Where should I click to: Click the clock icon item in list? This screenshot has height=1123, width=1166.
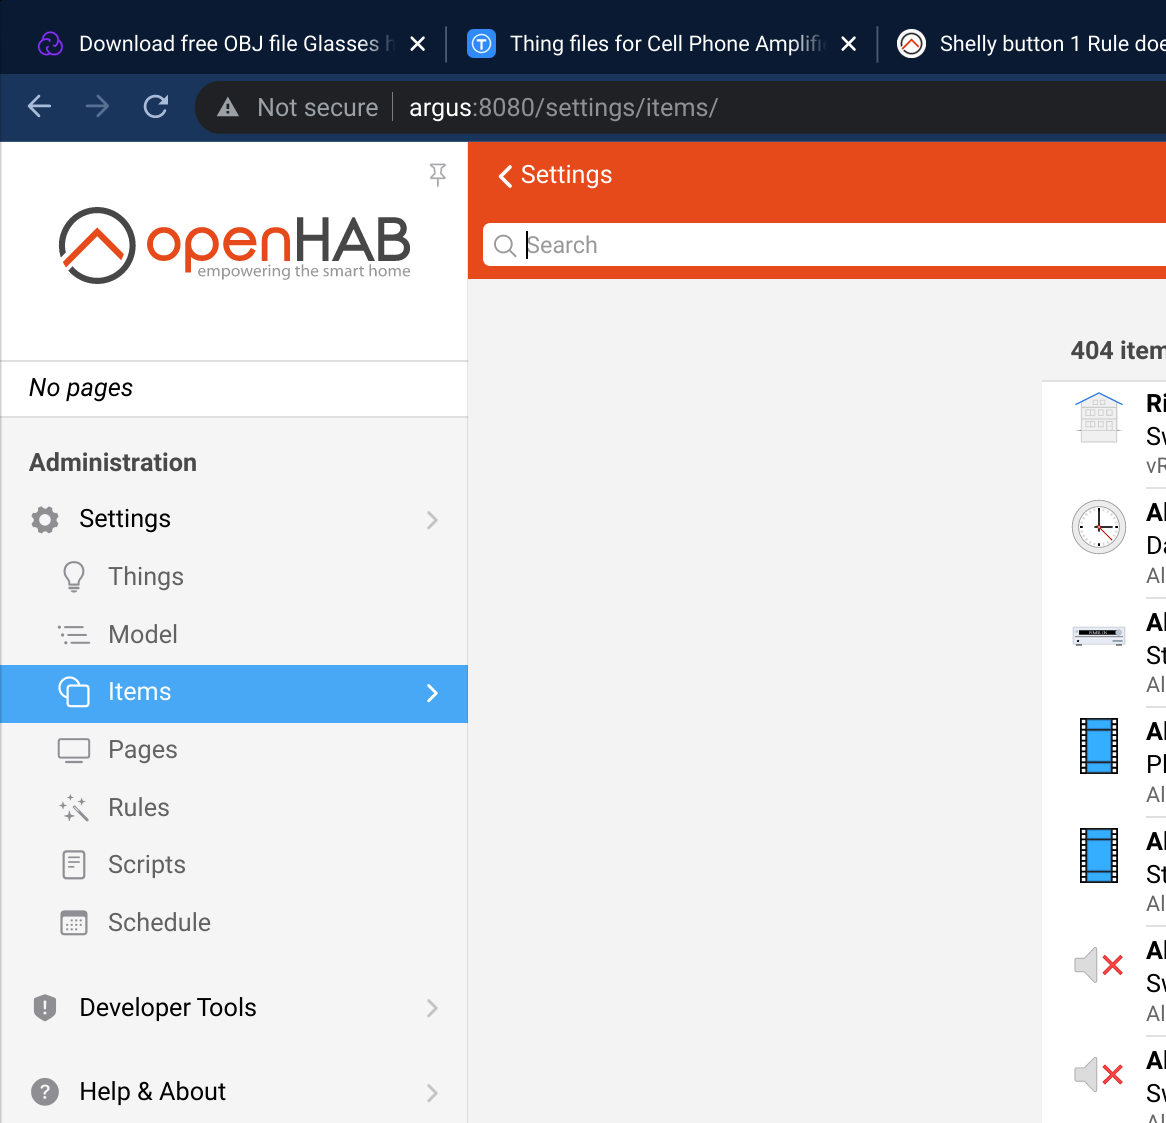[x=1099, y=527]
